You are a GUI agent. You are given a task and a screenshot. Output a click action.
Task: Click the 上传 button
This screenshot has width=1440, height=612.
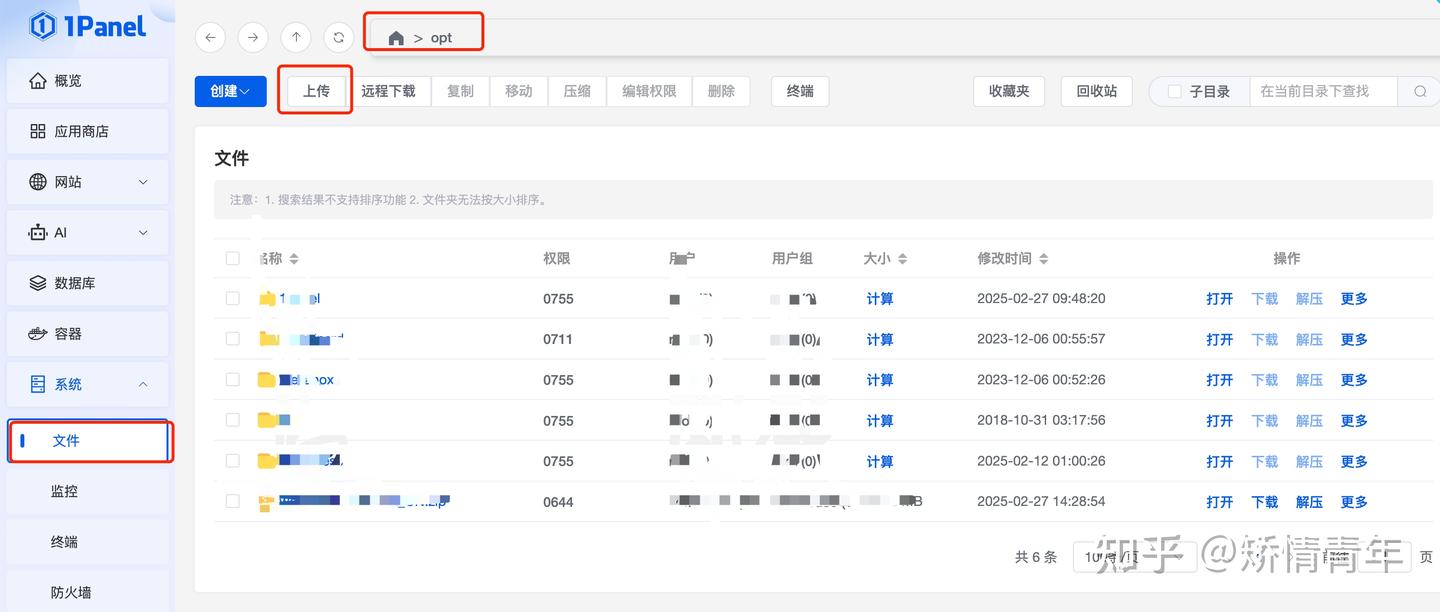pos(316,91)
